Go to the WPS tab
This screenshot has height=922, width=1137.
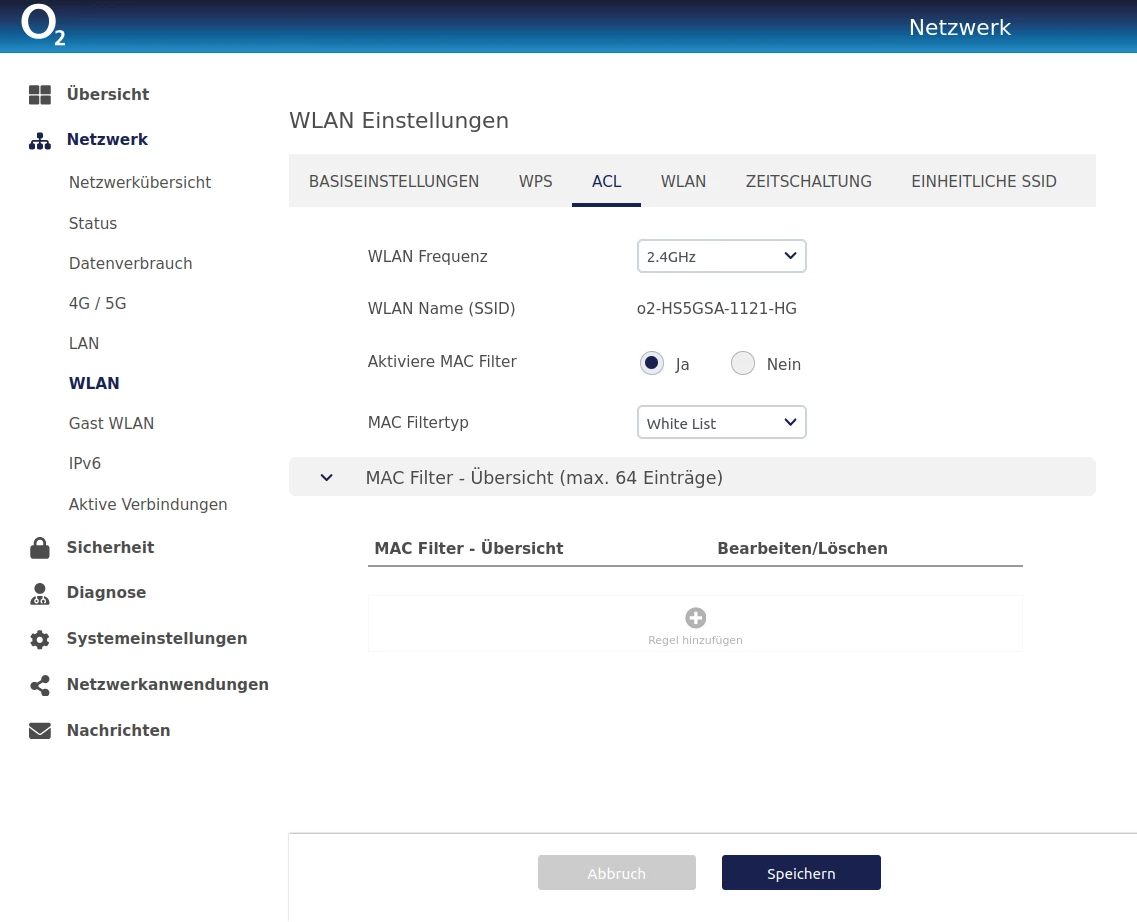pos(535,181)
